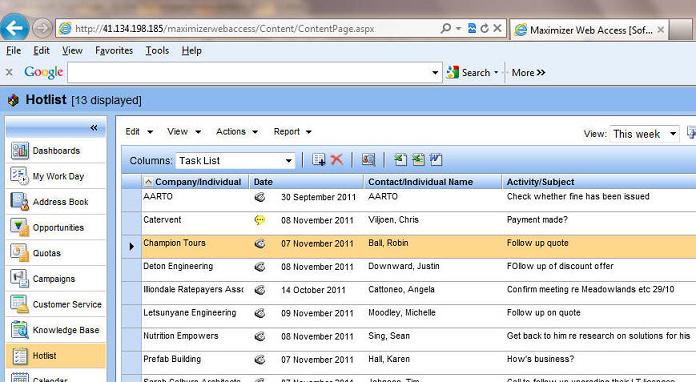Sort by Company/Individual column header
Image resolution: width=696 pixels, height=382 pixels.
[x=195, y=182]
